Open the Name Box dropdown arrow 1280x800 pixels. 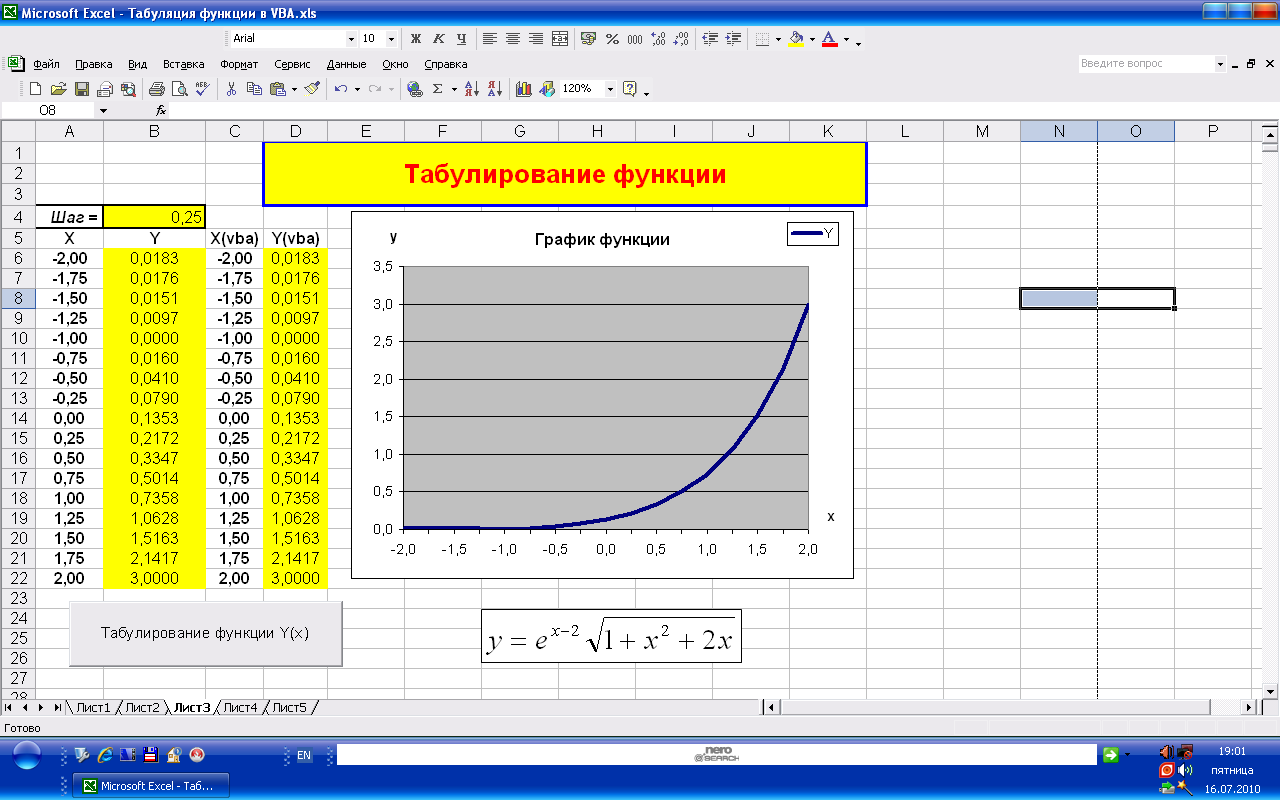(x=103, y=111)
